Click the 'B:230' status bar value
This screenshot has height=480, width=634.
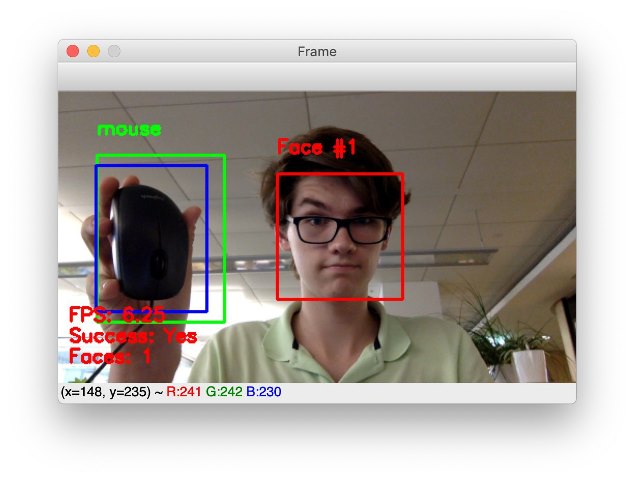click(264, 391)
